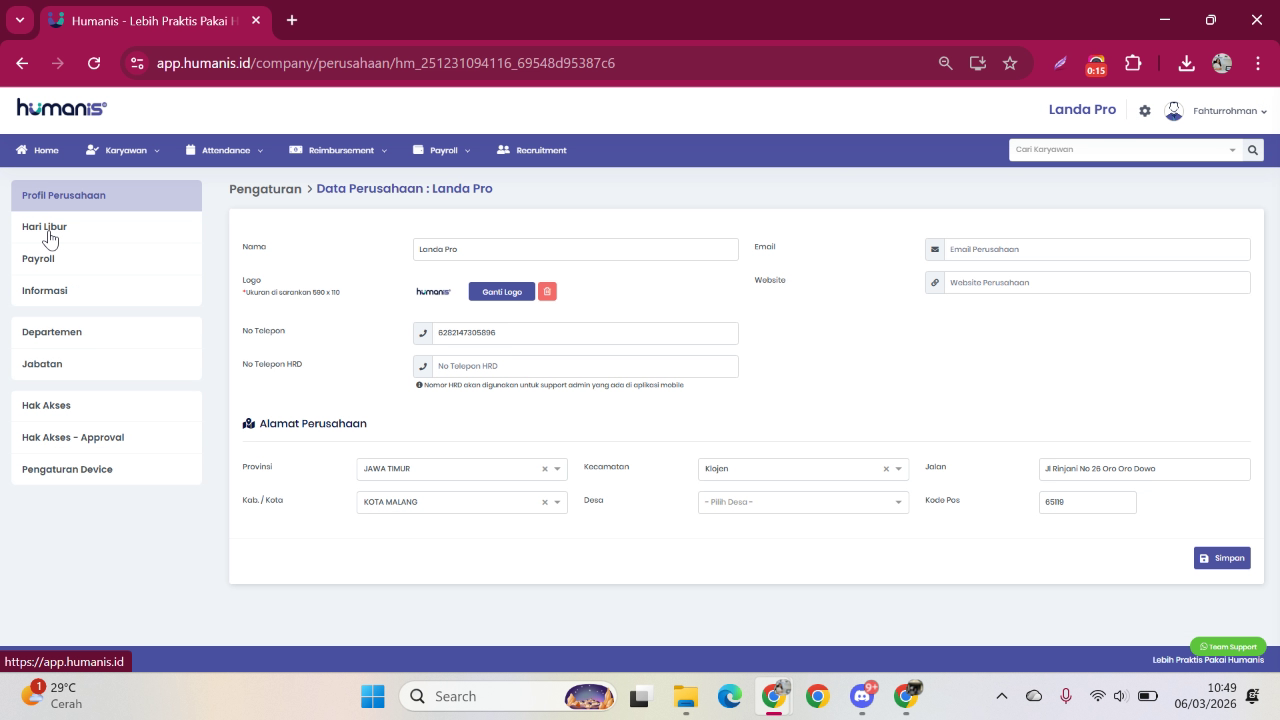The height and width of the screenshot is (720, 1280).
Task: Click the Pengaturan breadcrumb link
Action: (x=265, y=189)
